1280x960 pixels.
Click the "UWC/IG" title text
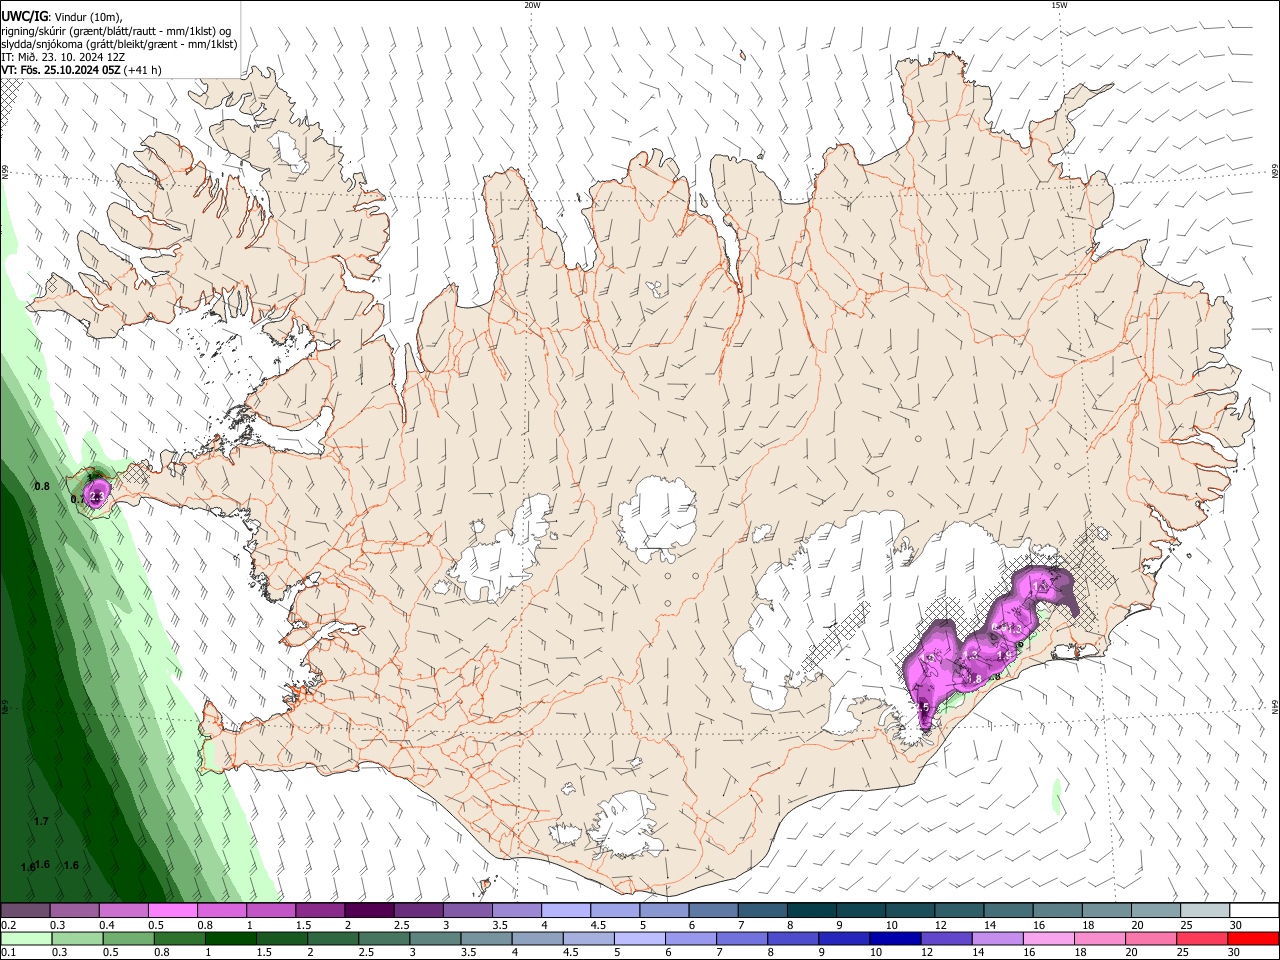(23, 17)
